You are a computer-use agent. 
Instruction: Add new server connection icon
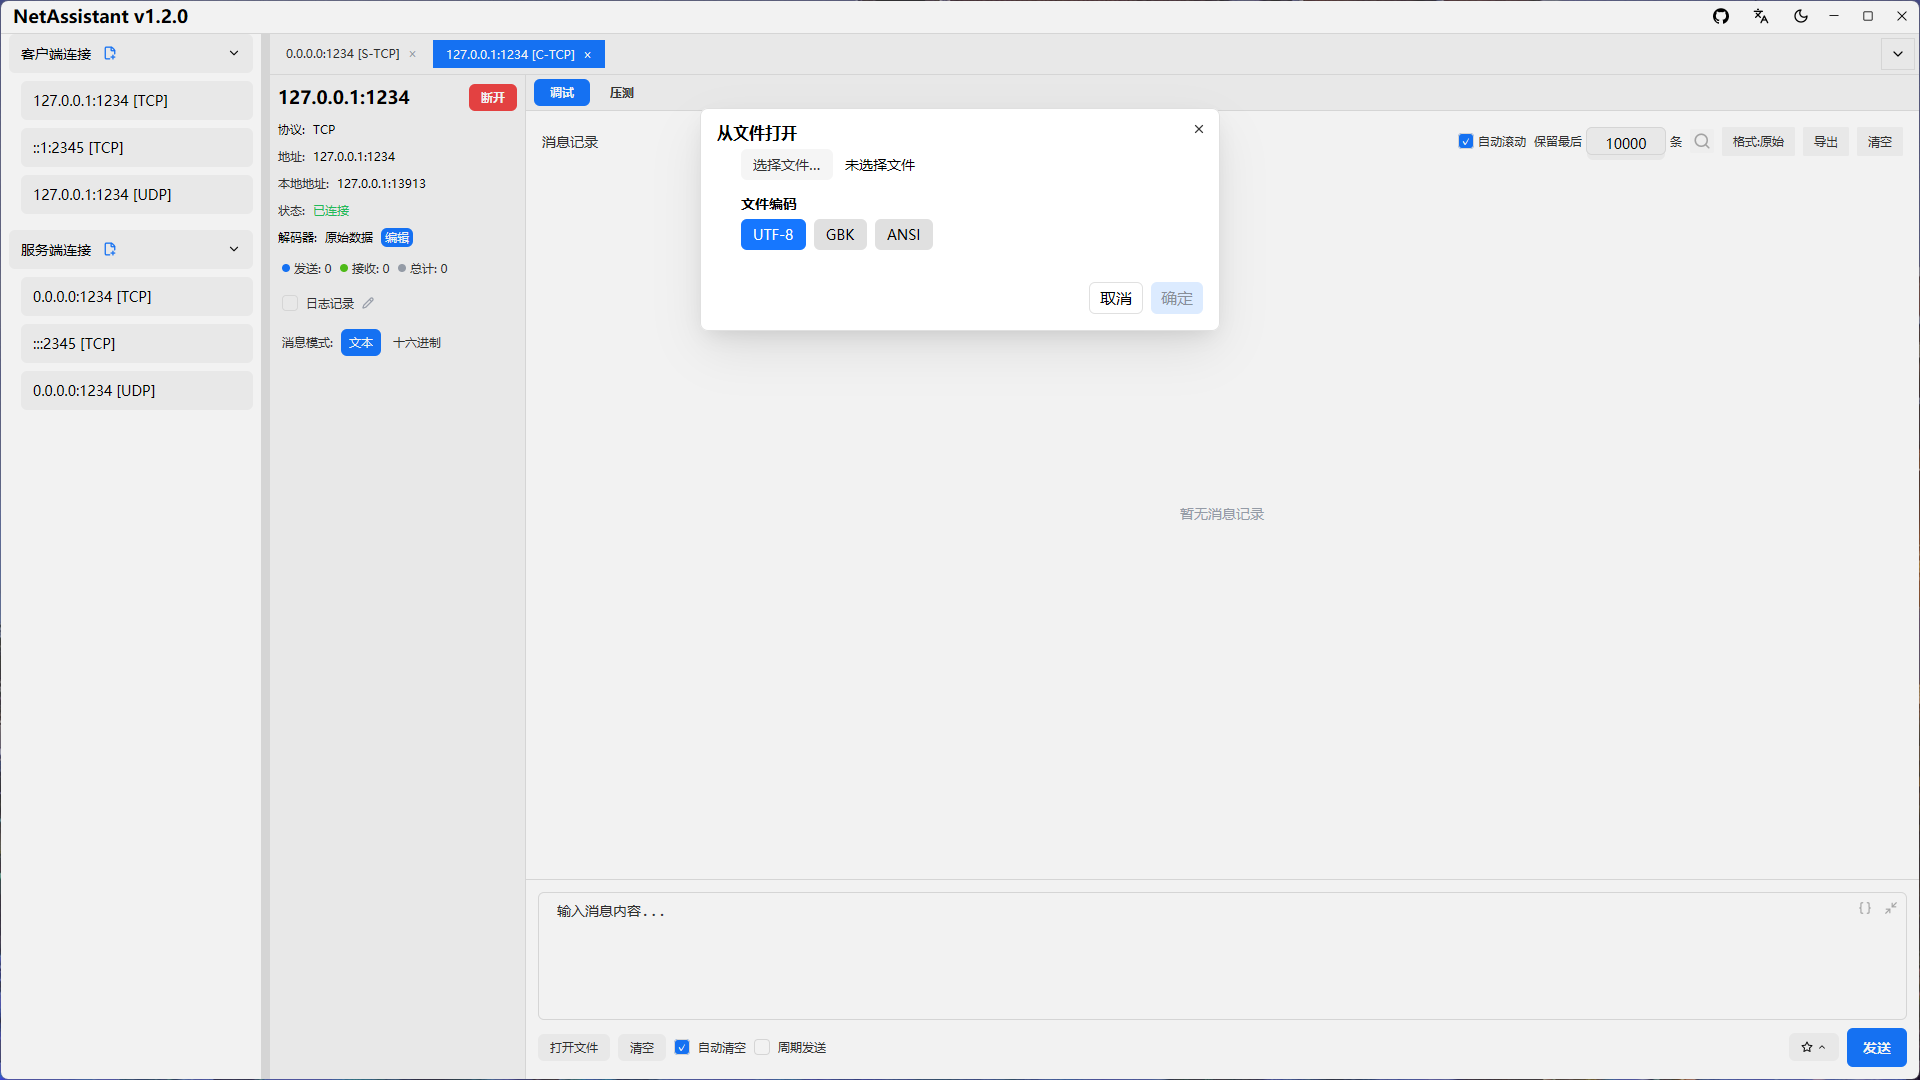[110, 249]
